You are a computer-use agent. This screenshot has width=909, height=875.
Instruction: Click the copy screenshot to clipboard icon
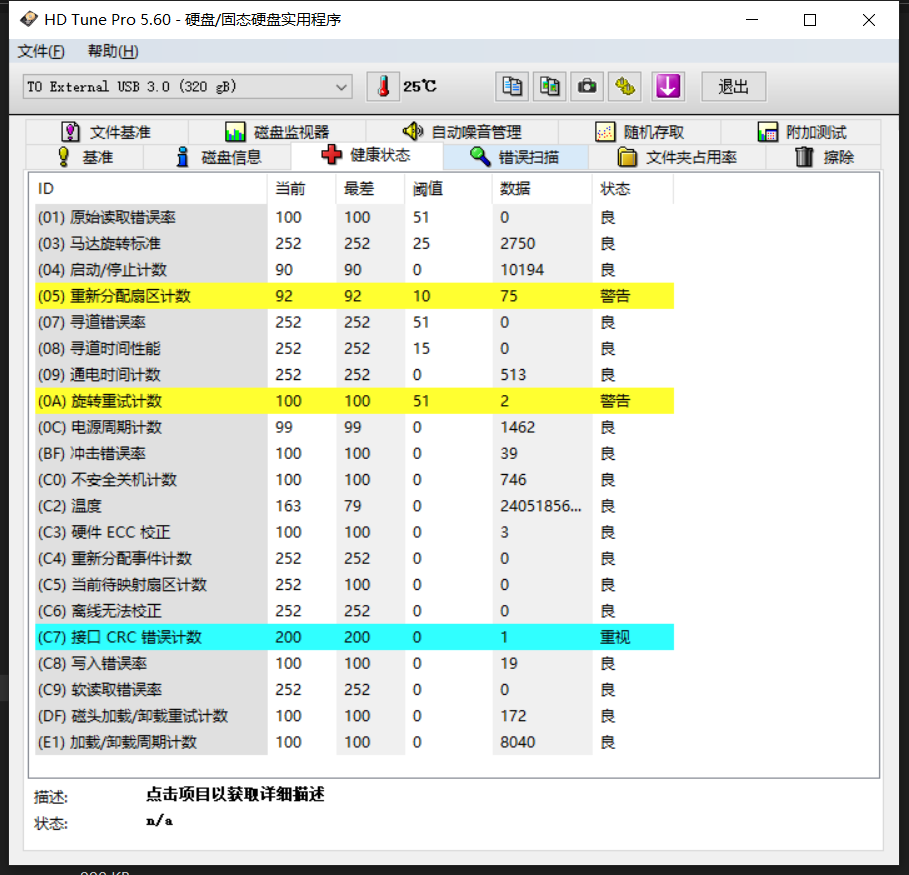[x=549, y=87]
